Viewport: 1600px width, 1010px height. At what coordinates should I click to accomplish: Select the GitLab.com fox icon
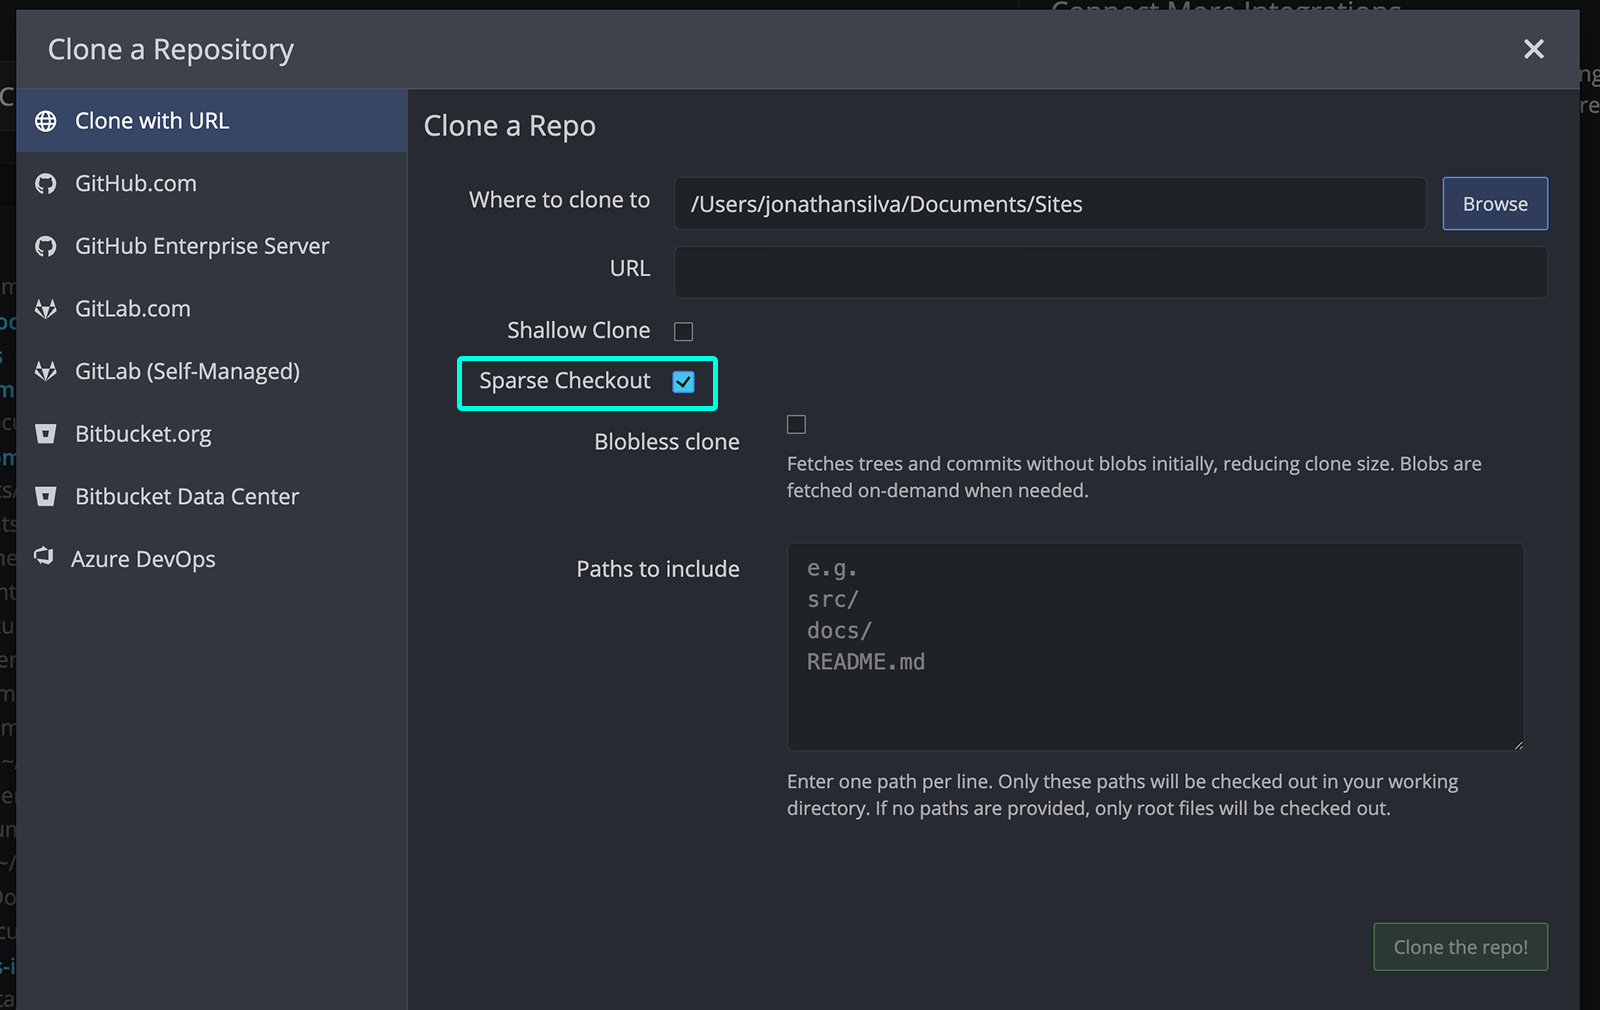(45, 308)
